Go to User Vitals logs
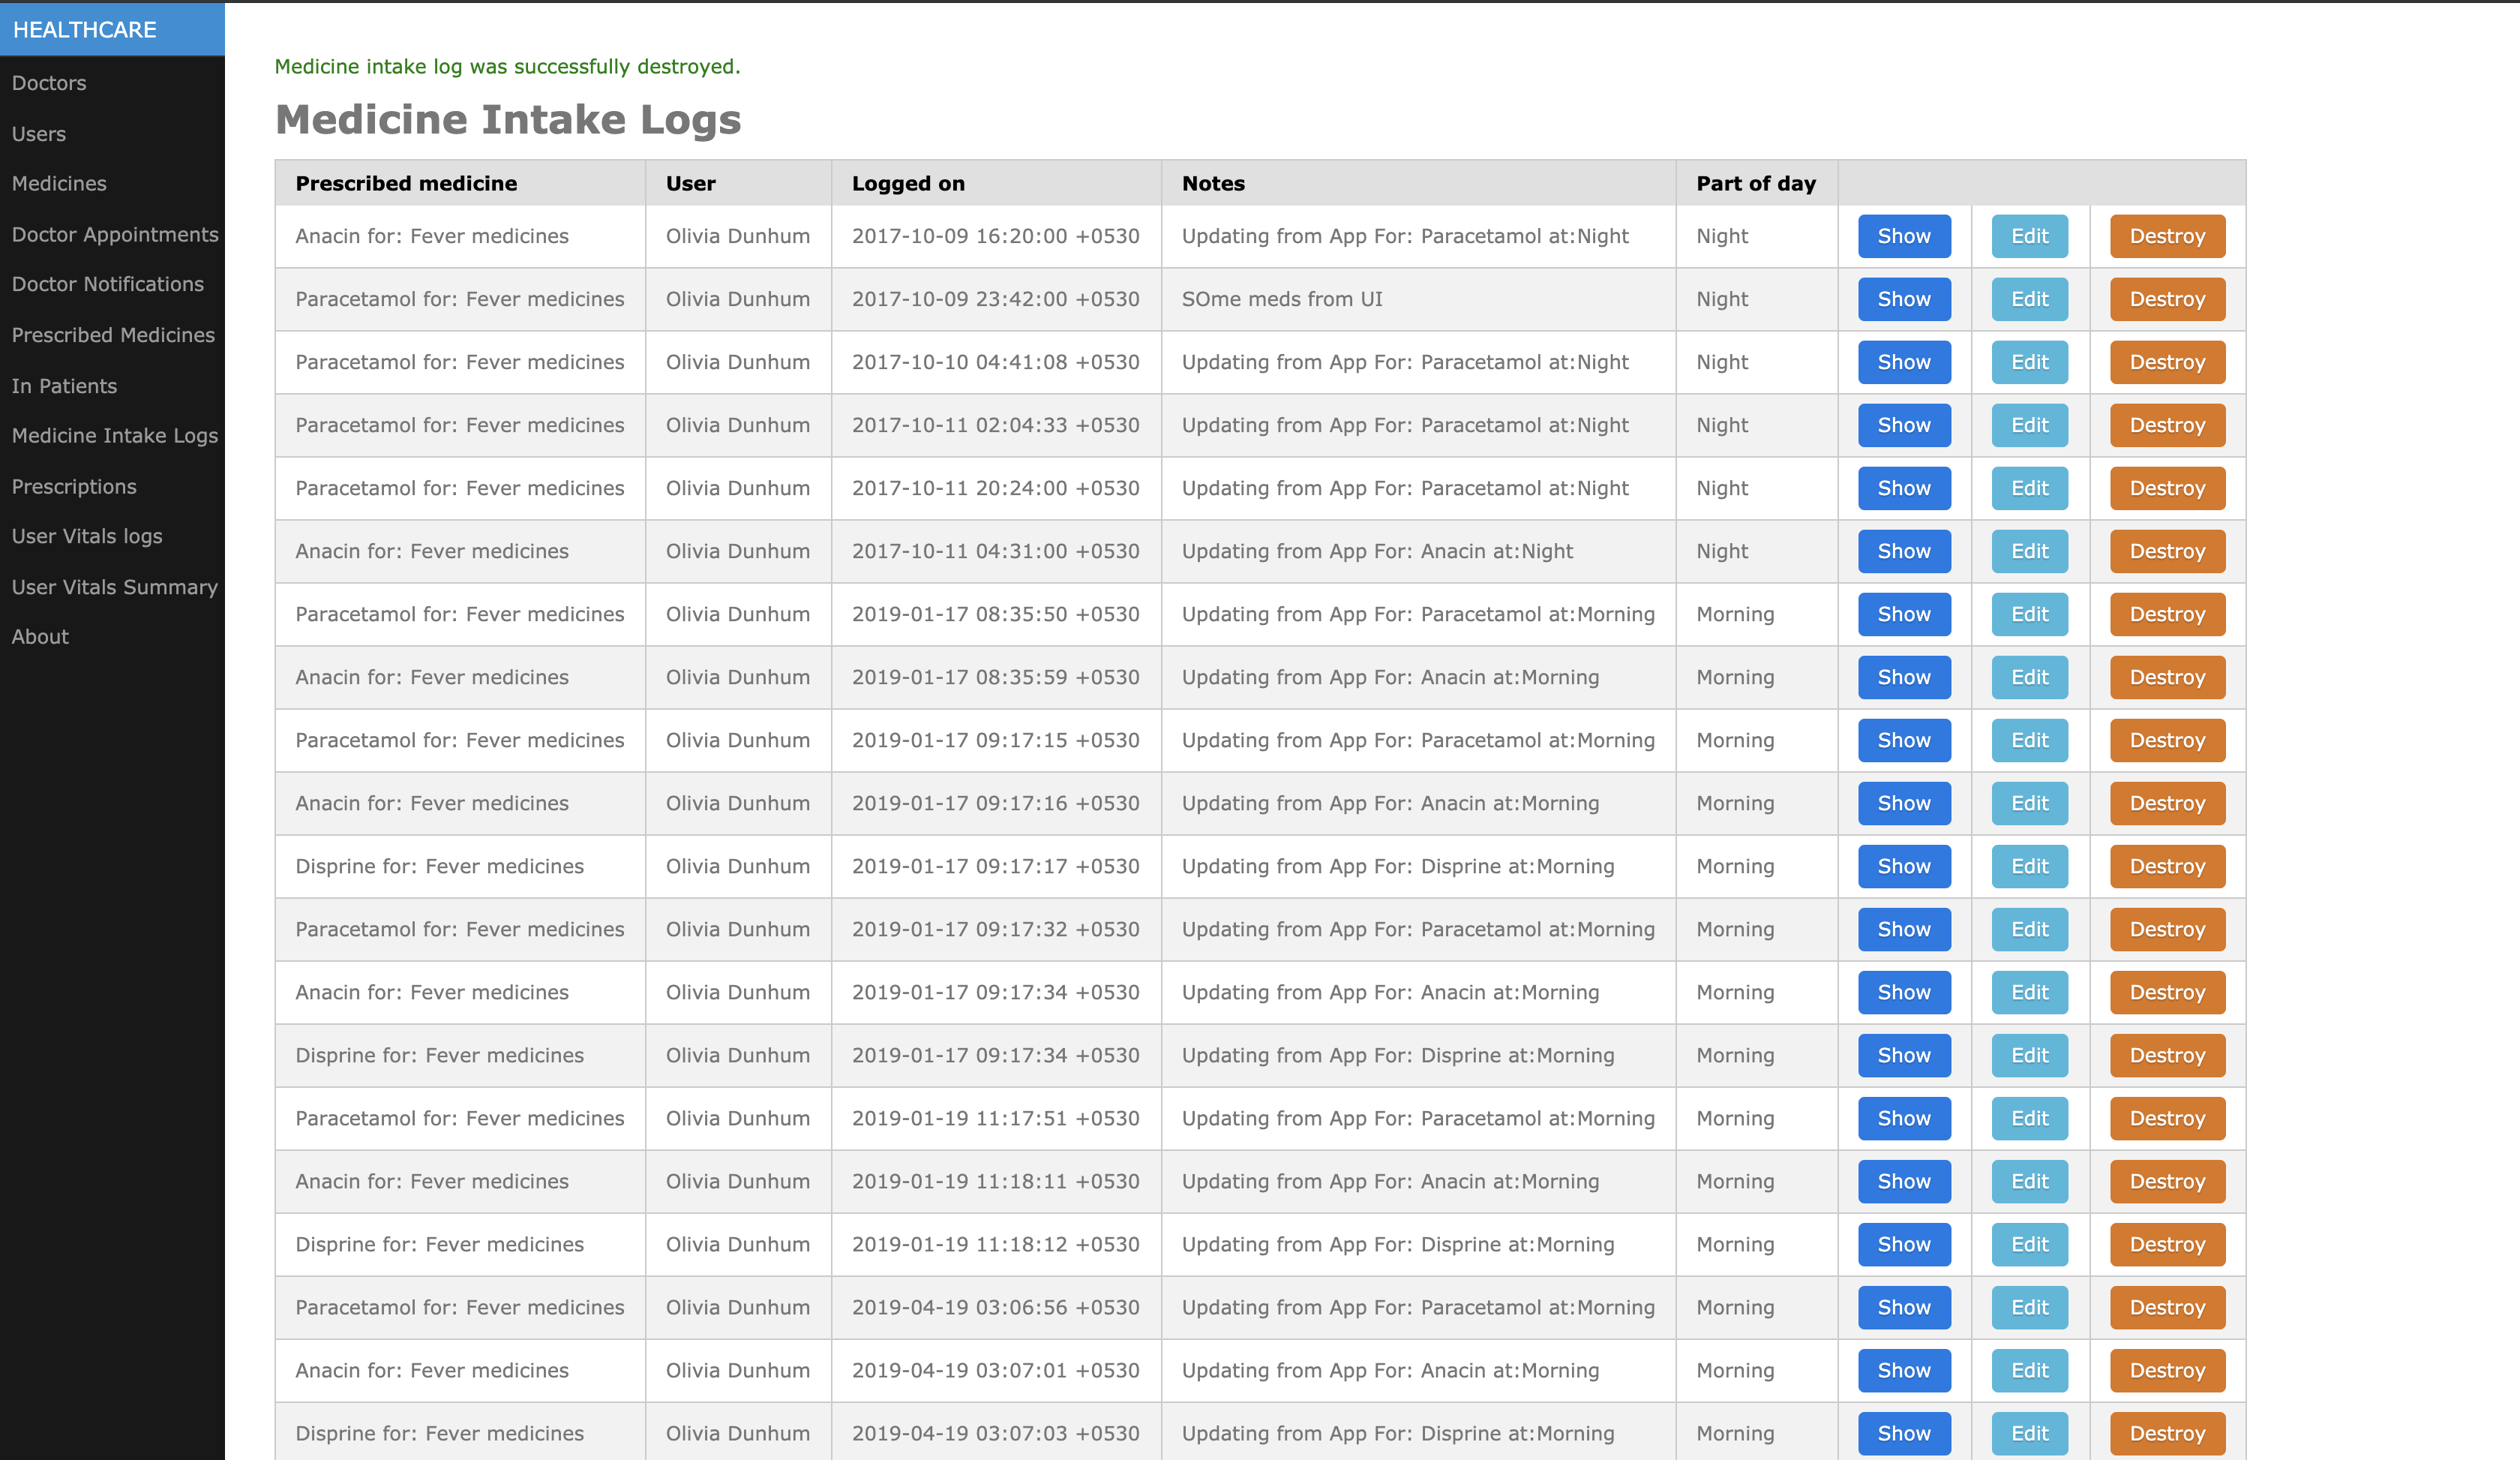 [87, 536]
